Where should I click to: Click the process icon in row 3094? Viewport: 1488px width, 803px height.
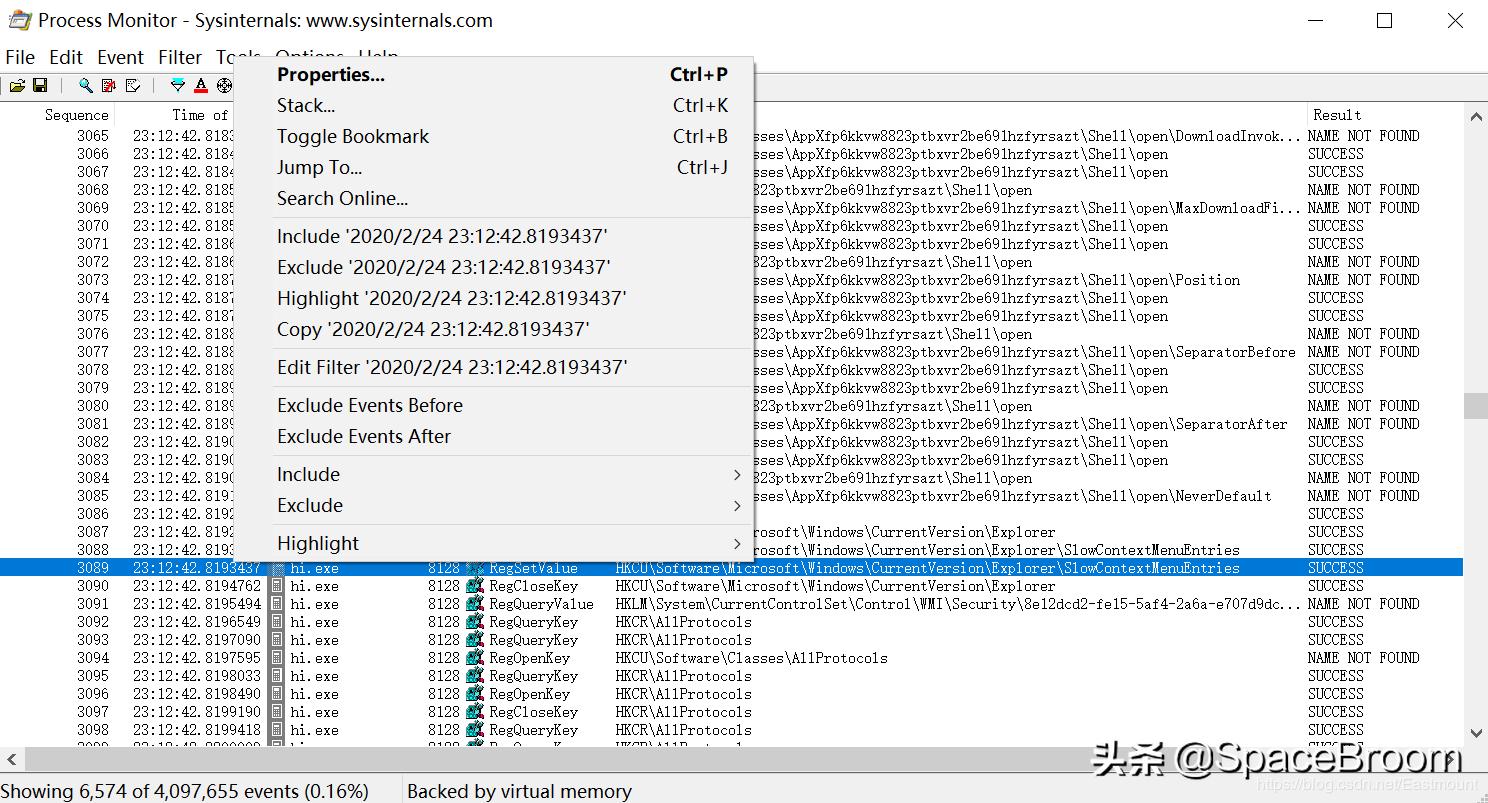tap(278, 658)
